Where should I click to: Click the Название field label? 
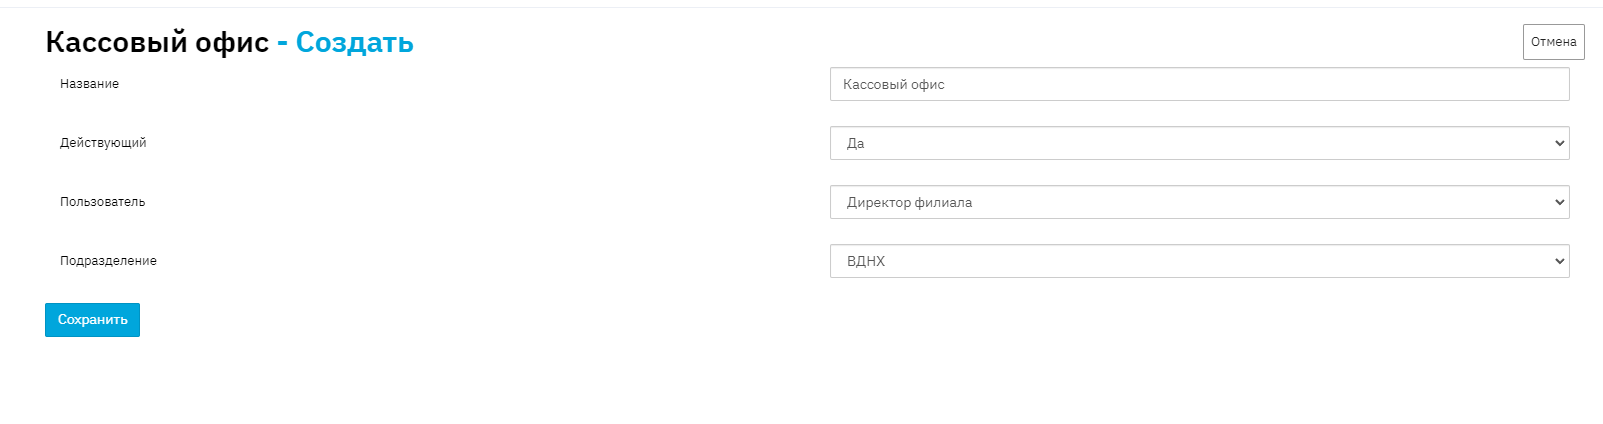coord(89,84)
